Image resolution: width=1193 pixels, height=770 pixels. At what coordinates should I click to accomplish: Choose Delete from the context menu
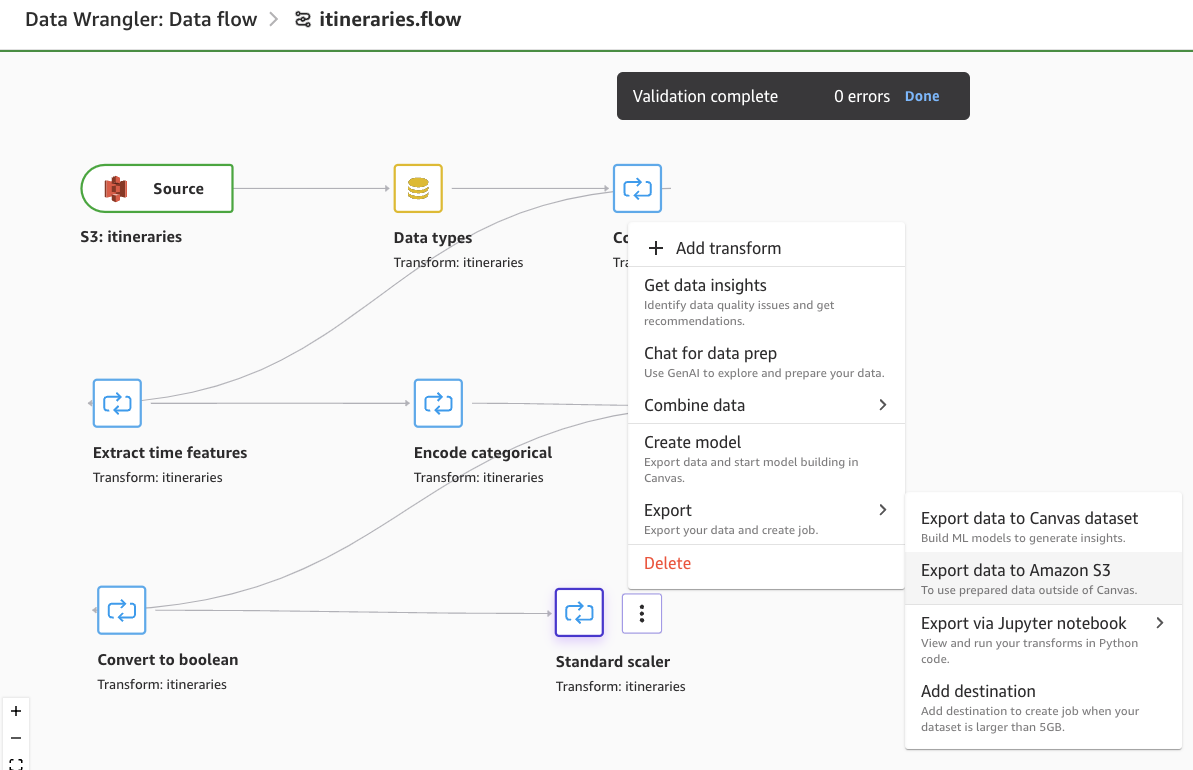coord(667,563)
